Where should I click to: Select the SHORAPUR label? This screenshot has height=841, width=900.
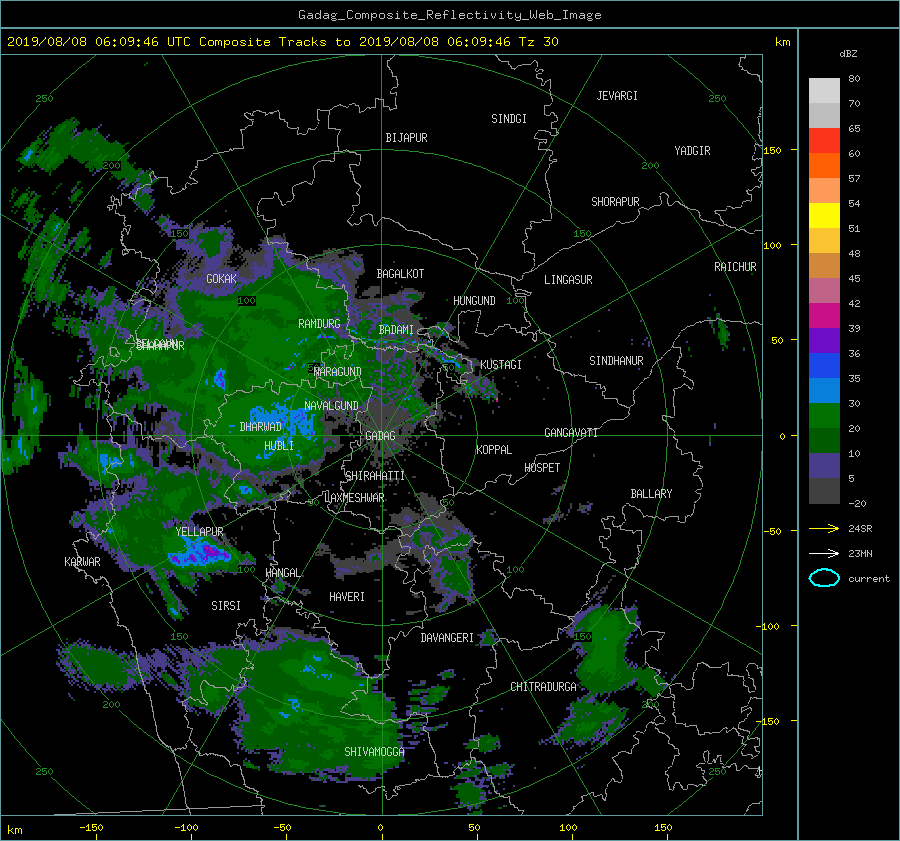point(615,202)
